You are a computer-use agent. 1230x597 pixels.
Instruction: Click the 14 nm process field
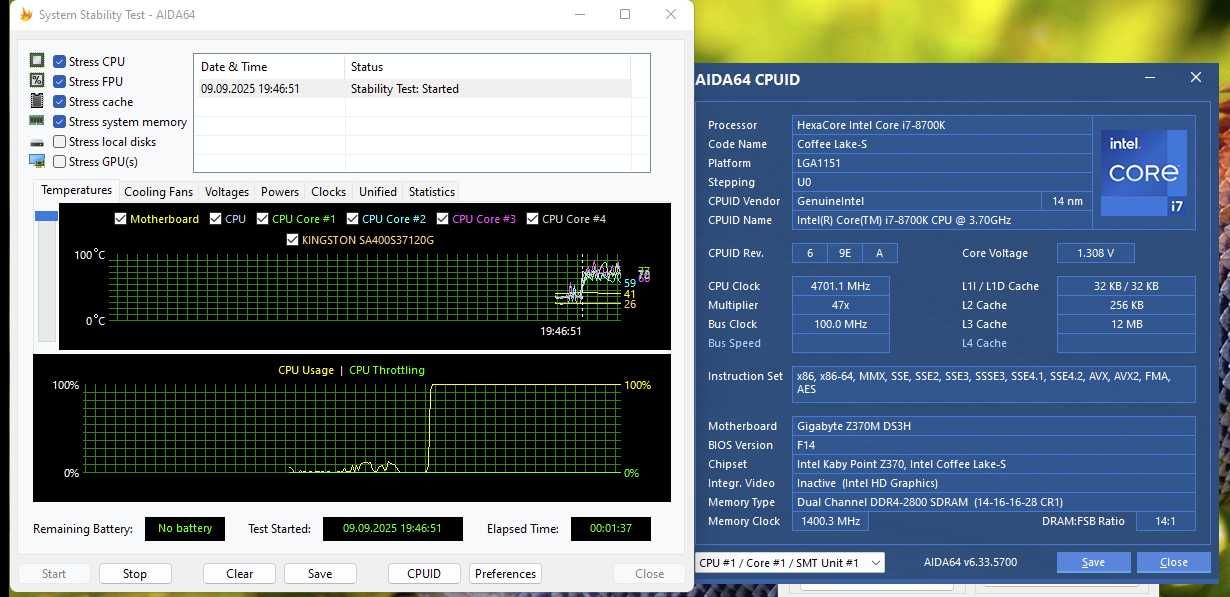(1068, 201)
